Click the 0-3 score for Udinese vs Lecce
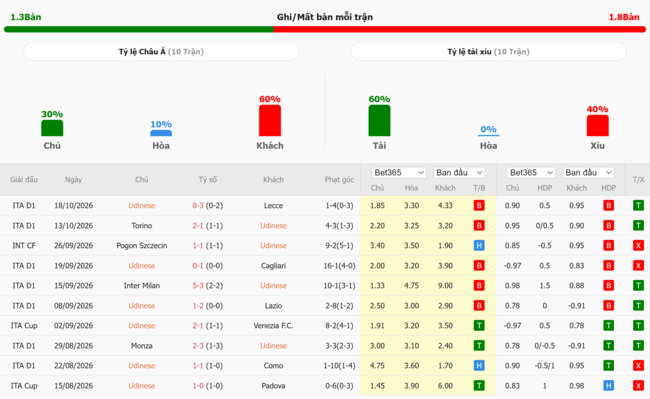Image resolution: width=650 pixels, height=399 pixels. point(198,206)
